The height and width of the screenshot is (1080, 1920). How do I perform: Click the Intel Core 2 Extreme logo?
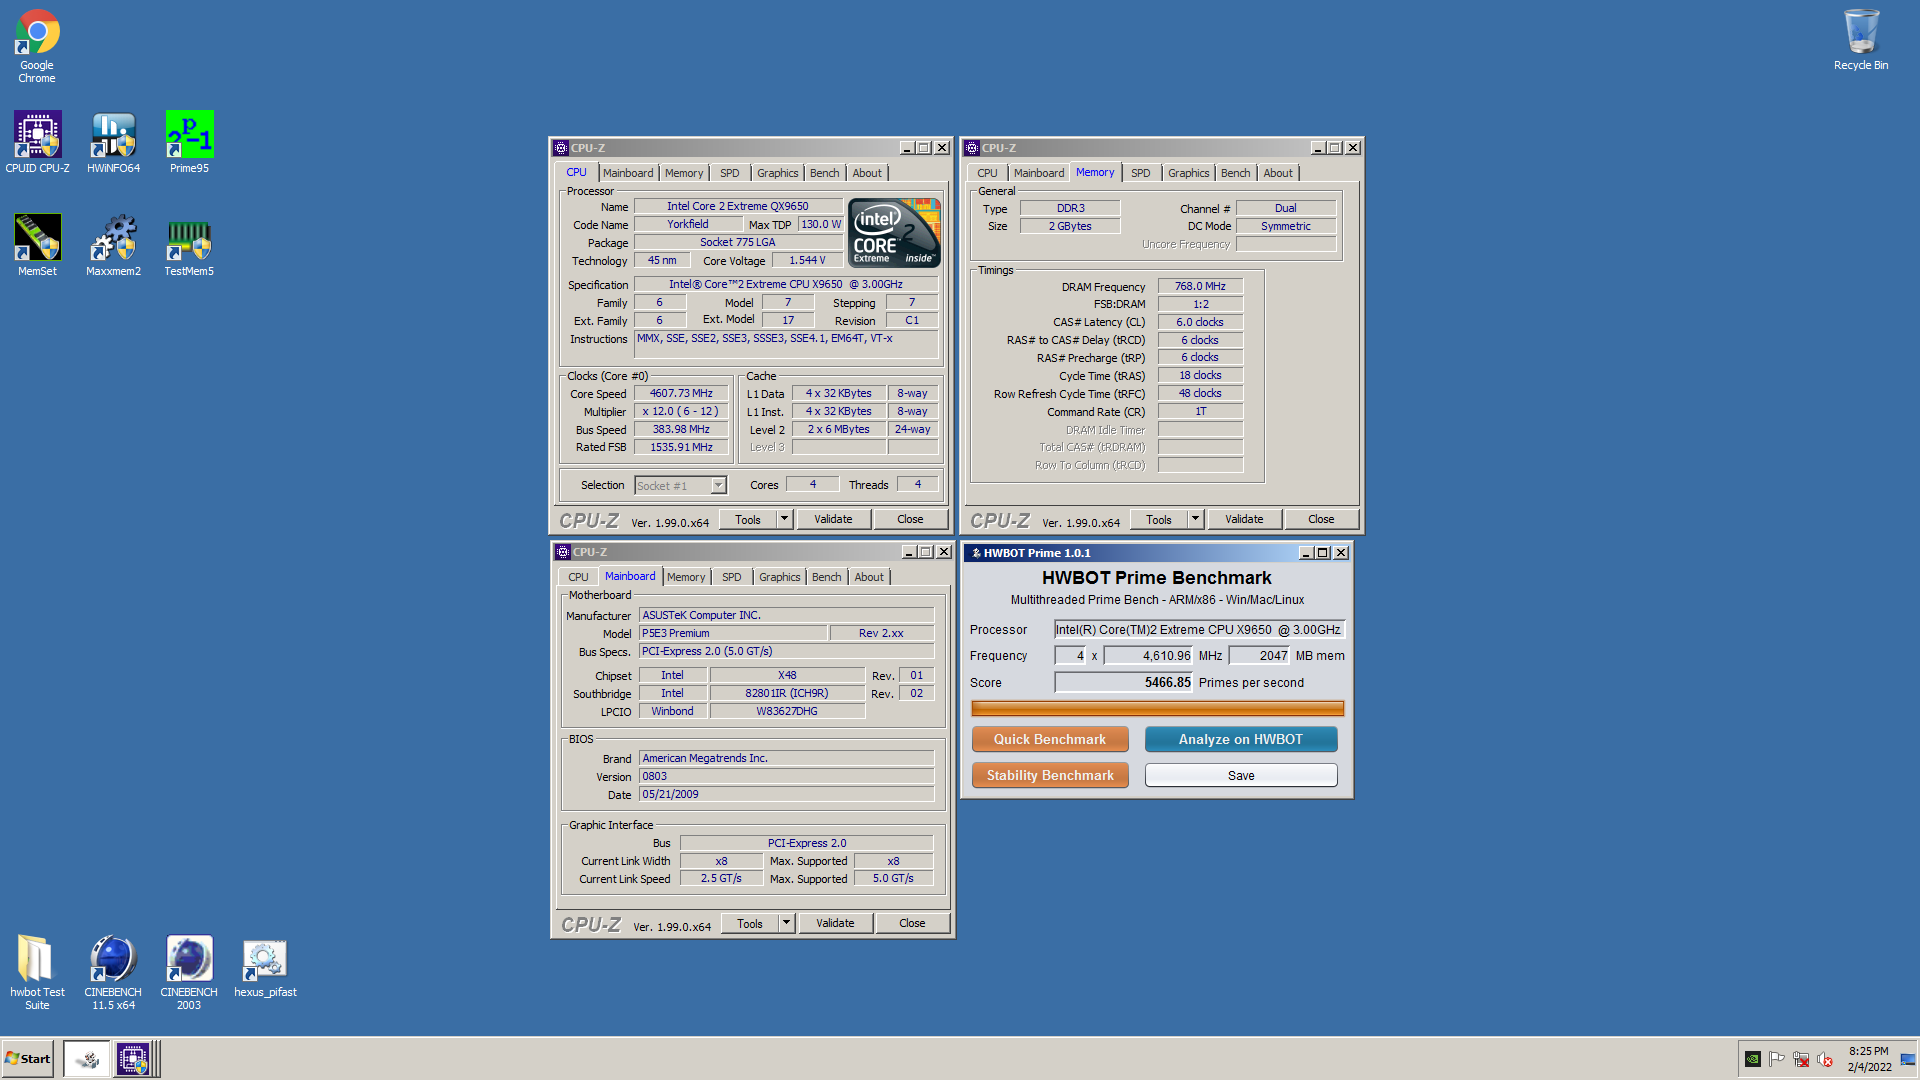coord(895,232)
